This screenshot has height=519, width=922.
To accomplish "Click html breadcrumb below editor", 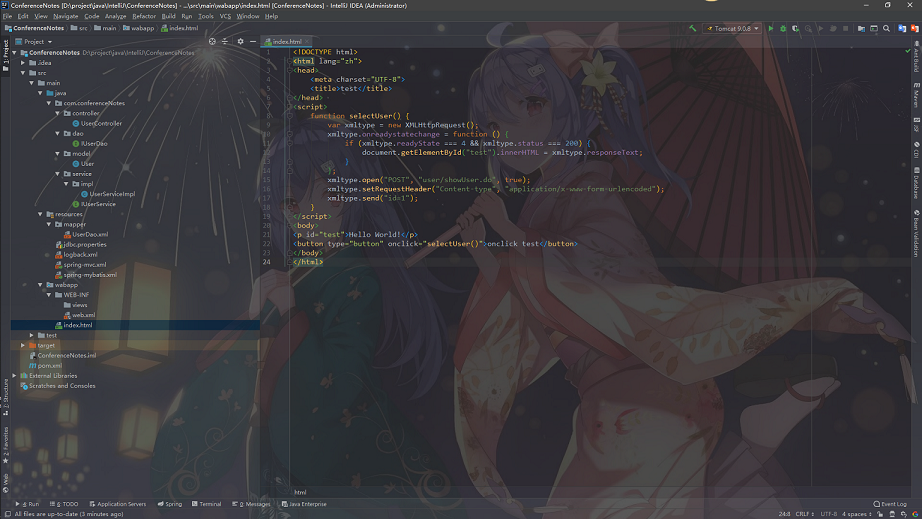I will [x=300, y=493].
